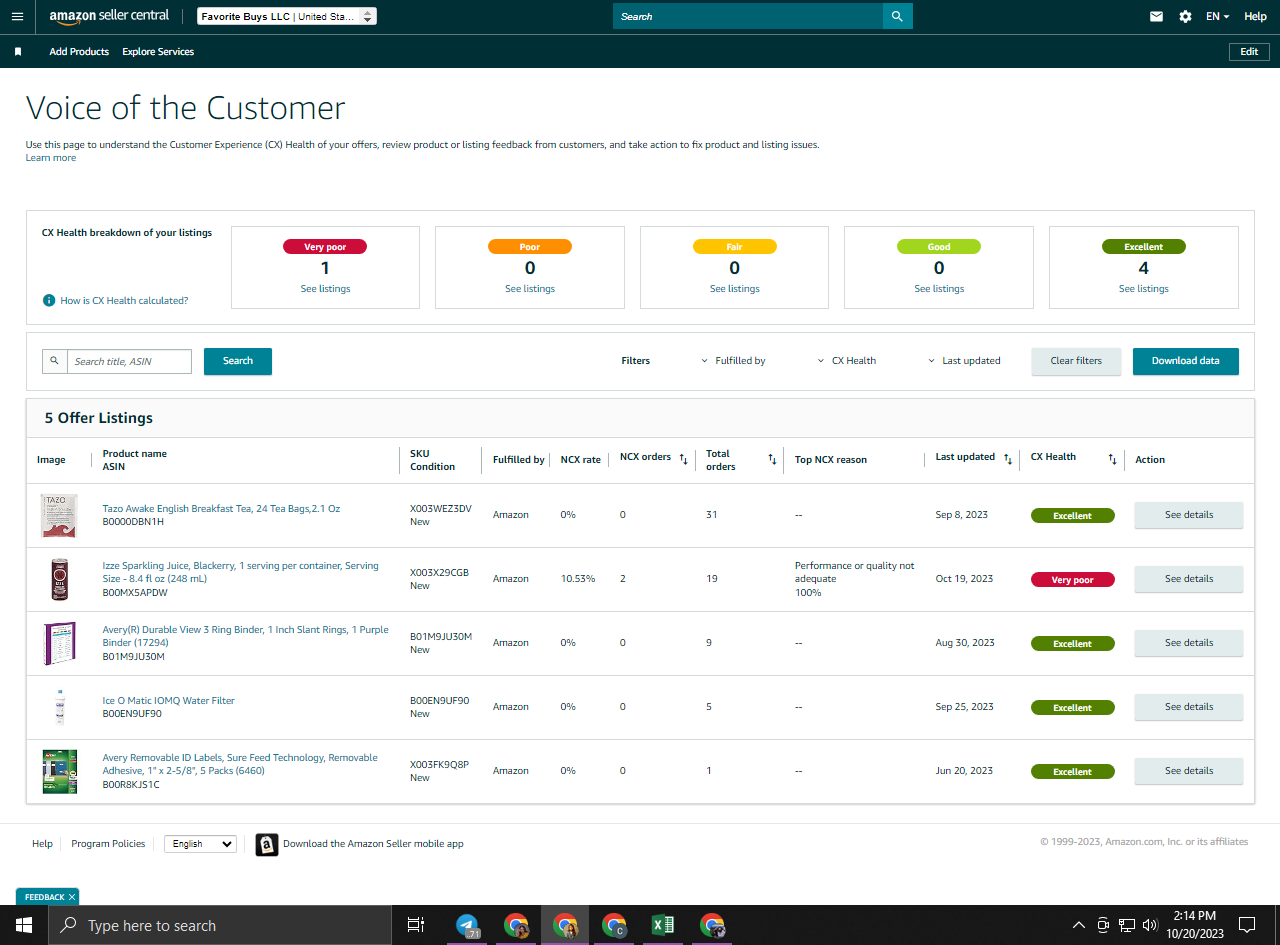The height and width of the screenshot is (945, 1280).
Task: Expand the Fulfilled by filter
Action: [733, 361]
